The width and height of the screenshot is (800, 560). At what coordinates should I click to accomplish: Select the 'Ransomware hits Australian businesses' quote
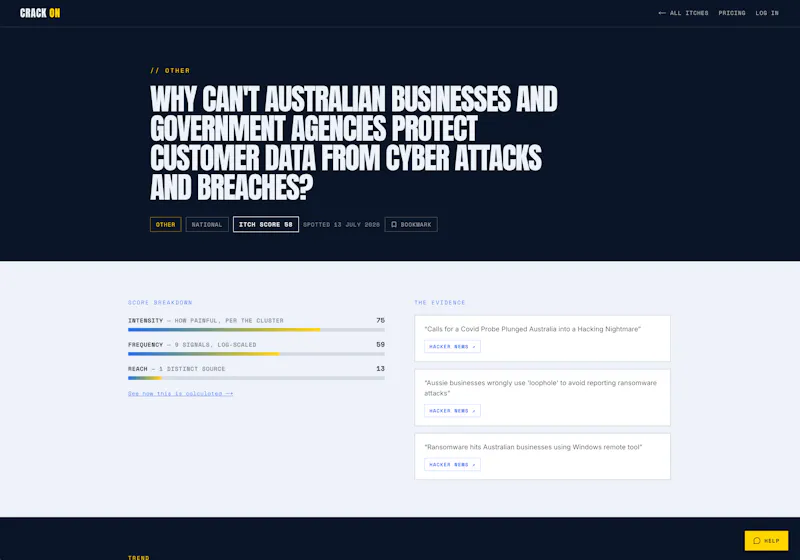click(x=533, y=447)
